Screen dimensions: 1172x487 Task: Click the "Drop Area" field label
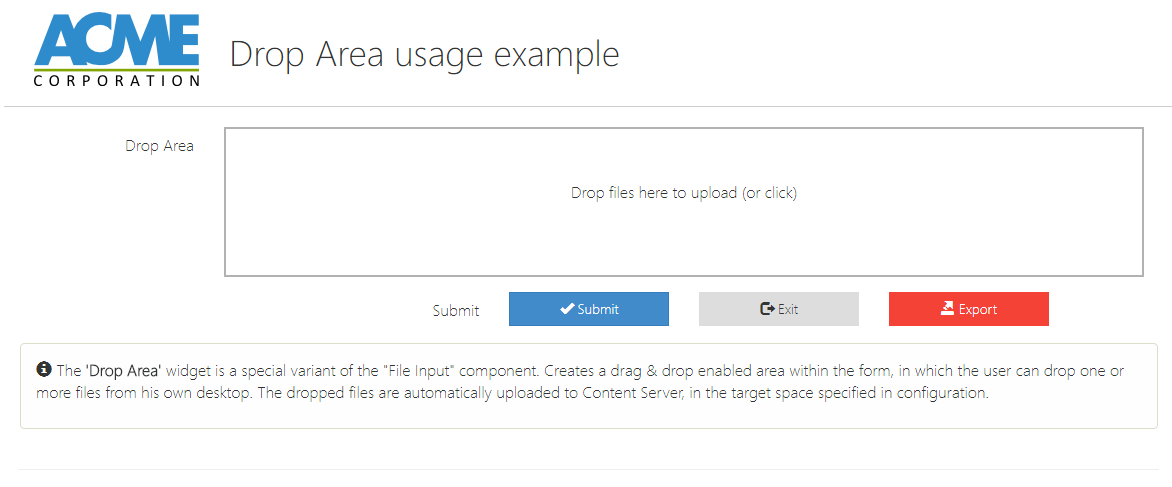pos(159,146)
